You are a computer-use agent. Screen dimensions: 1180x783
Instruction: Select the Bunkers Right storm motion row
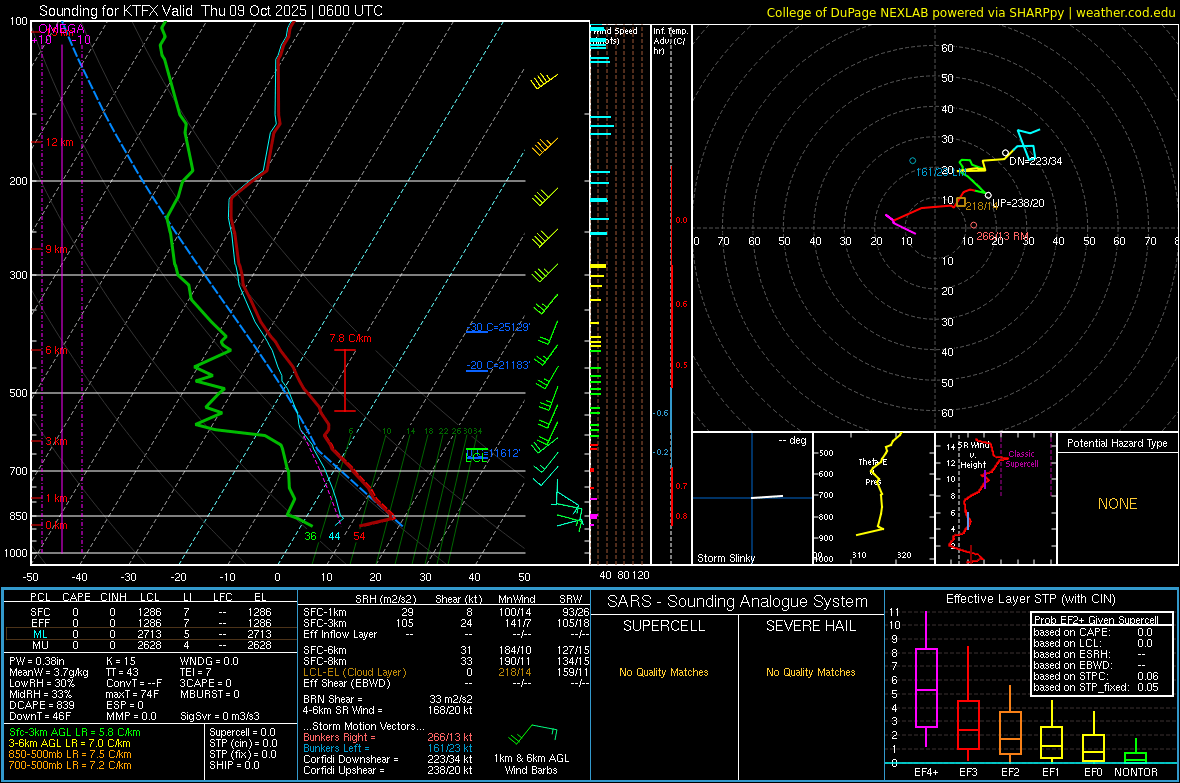click(x=388, y=737)
